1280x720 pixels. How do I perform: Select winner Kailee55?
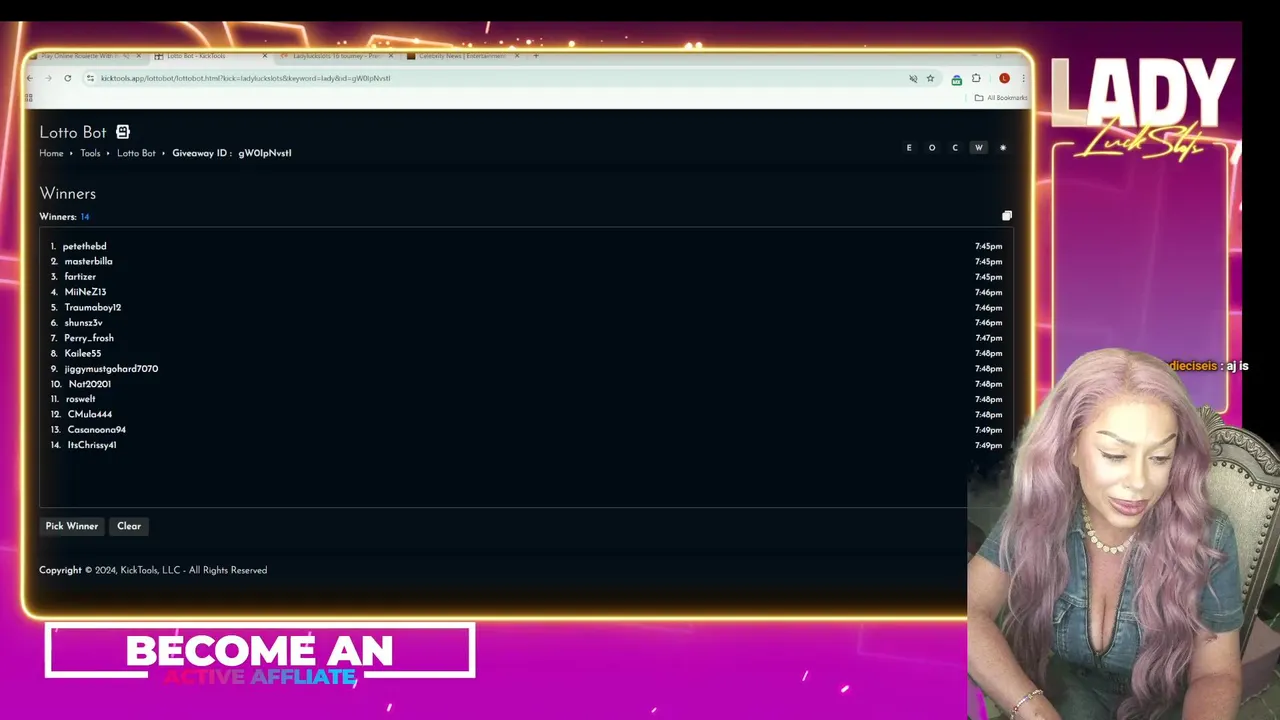coord(83,353)
